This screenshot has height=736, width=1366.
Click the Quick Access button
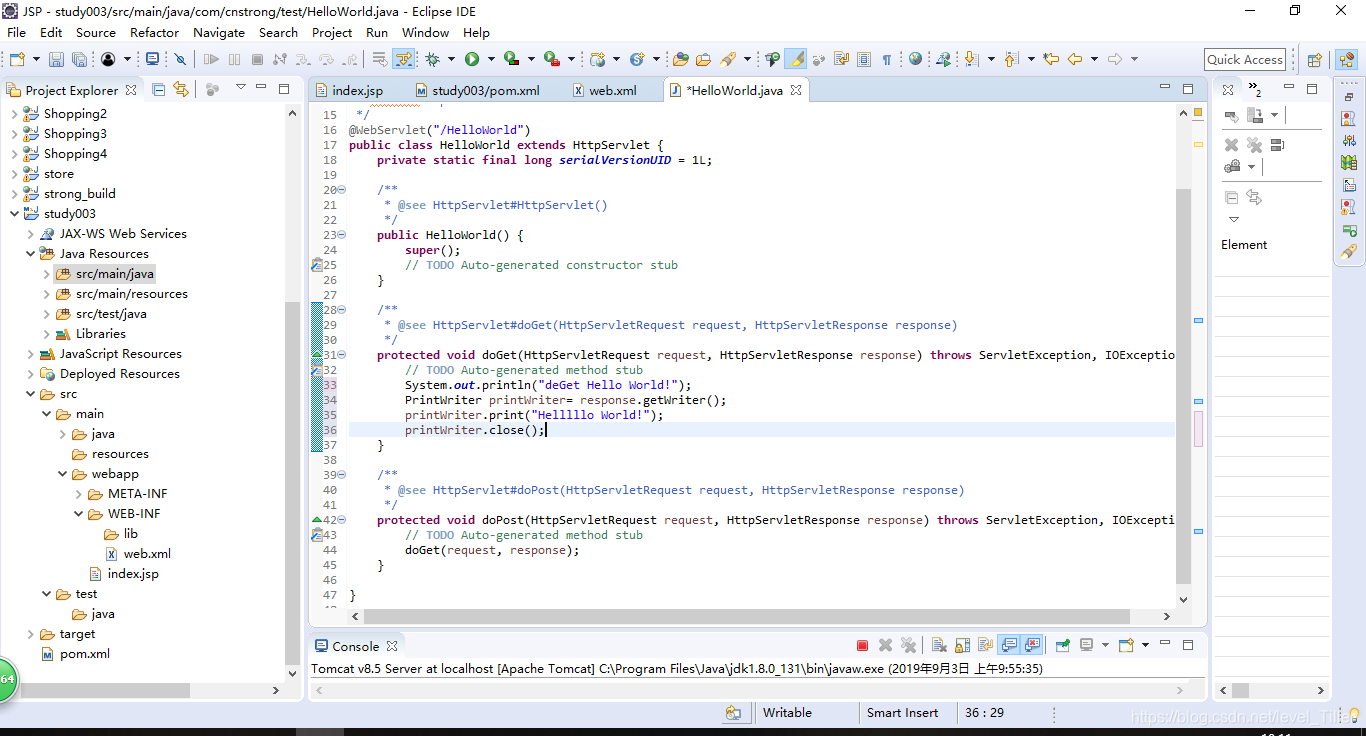pyautogui.click(x=1244, y=59)
